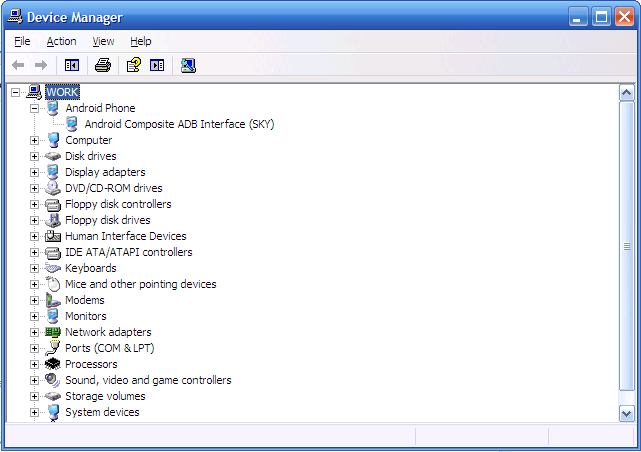Click the Ports (COM & LPT) plug icon
641x452 pixels.
(x=53, y=348)
